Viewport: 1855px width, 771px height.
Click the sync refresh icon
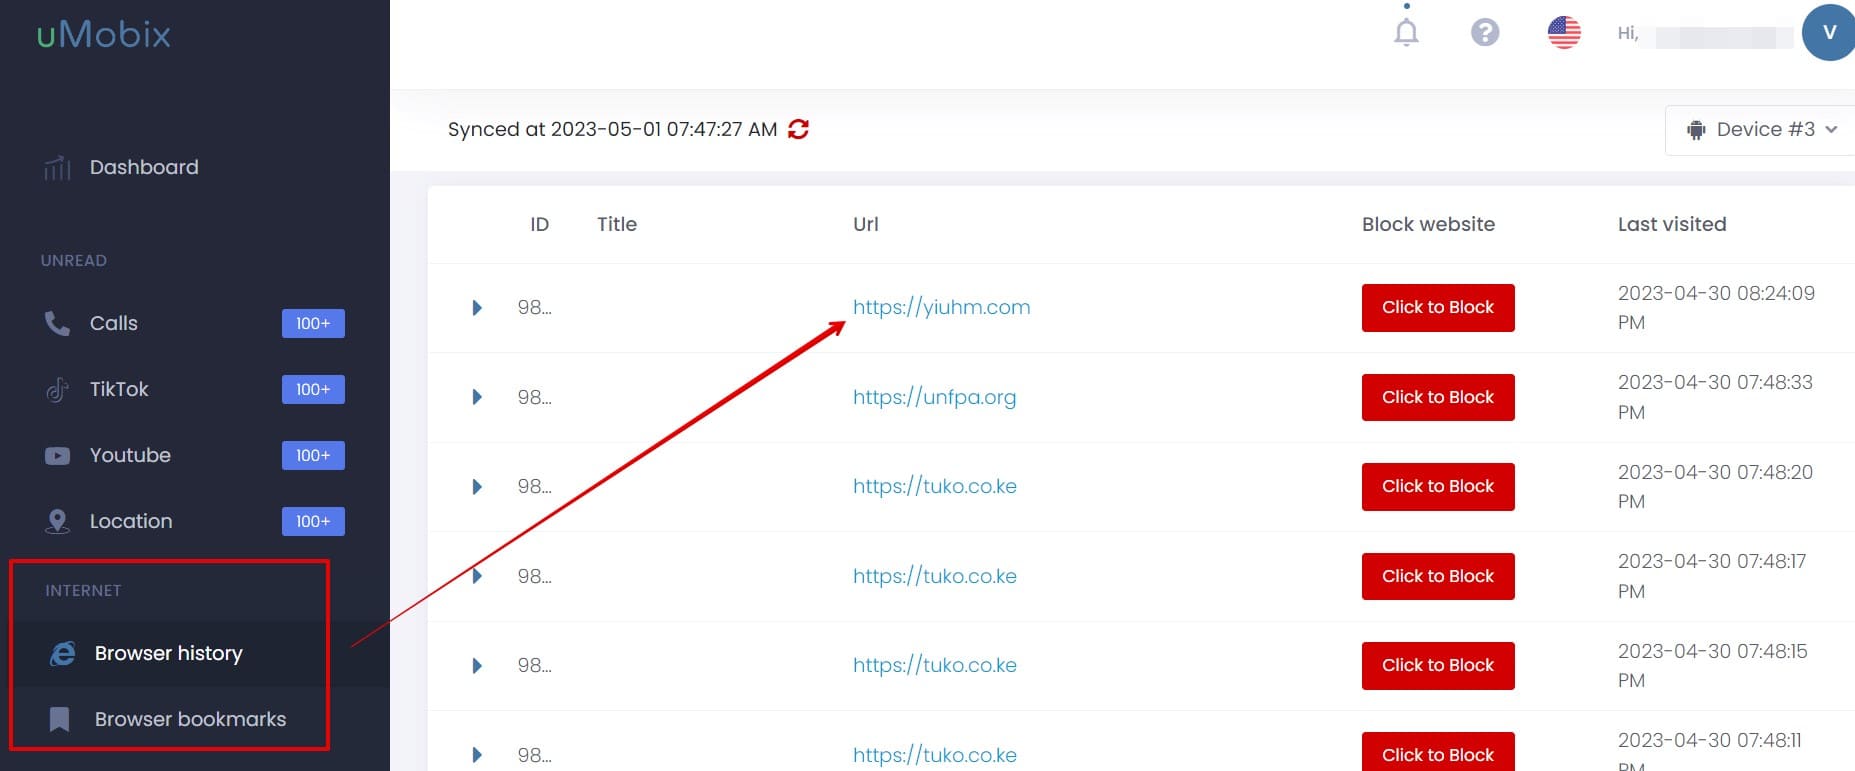tap(798, 129)
